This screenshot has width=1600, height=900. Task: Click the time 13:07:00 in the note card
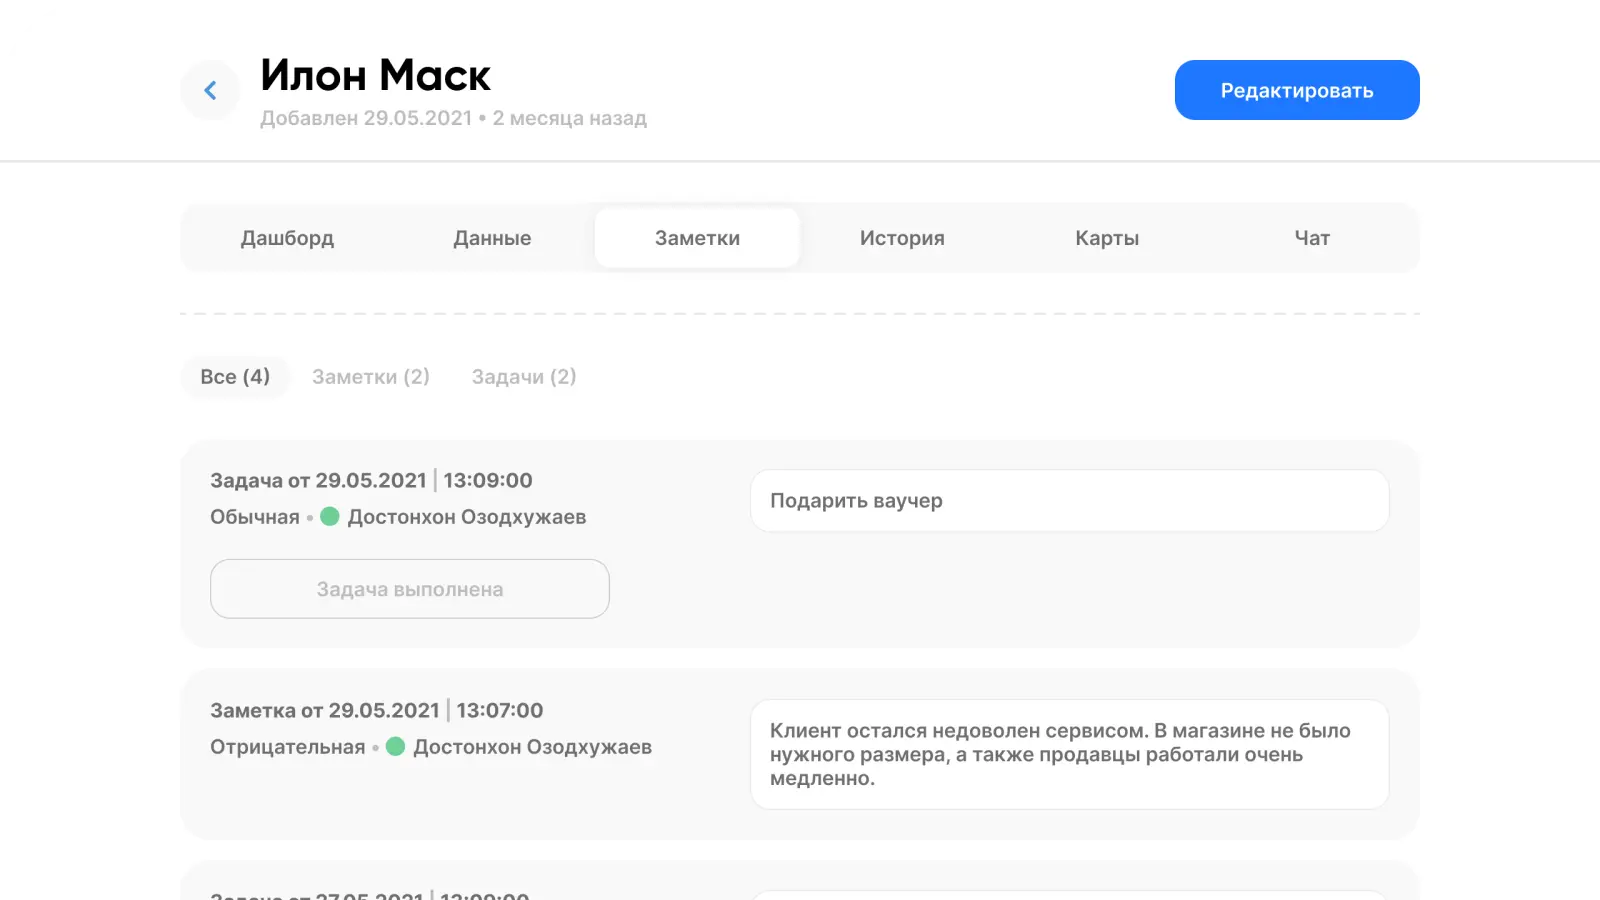tap(500, 710)
